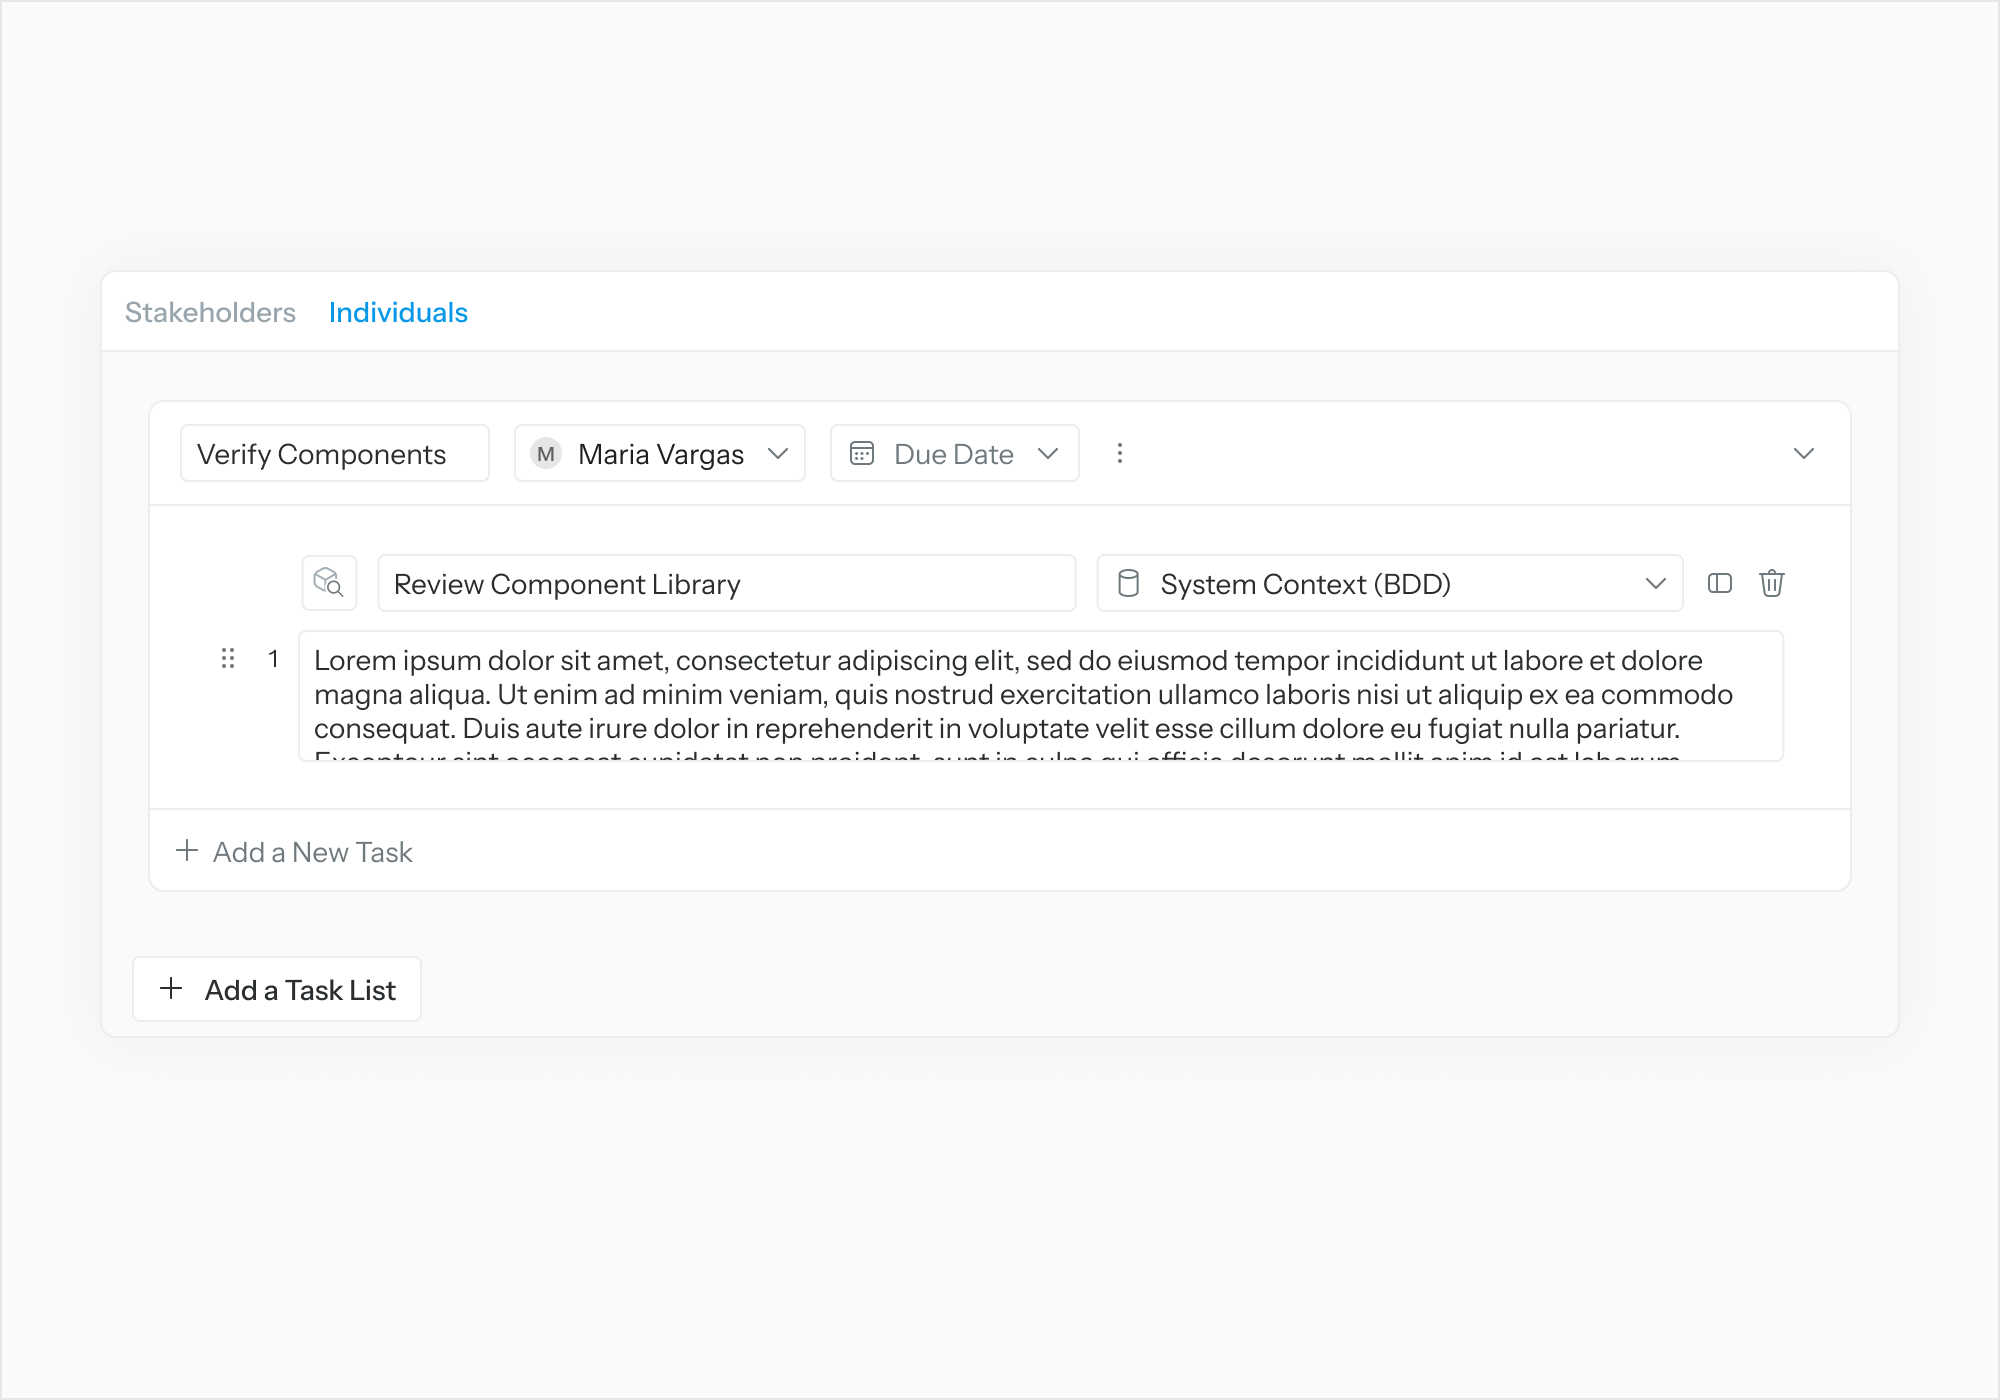Screen dimensions: 2000x1400
Task: Click the database cylinder icon
Action: 1128,583
